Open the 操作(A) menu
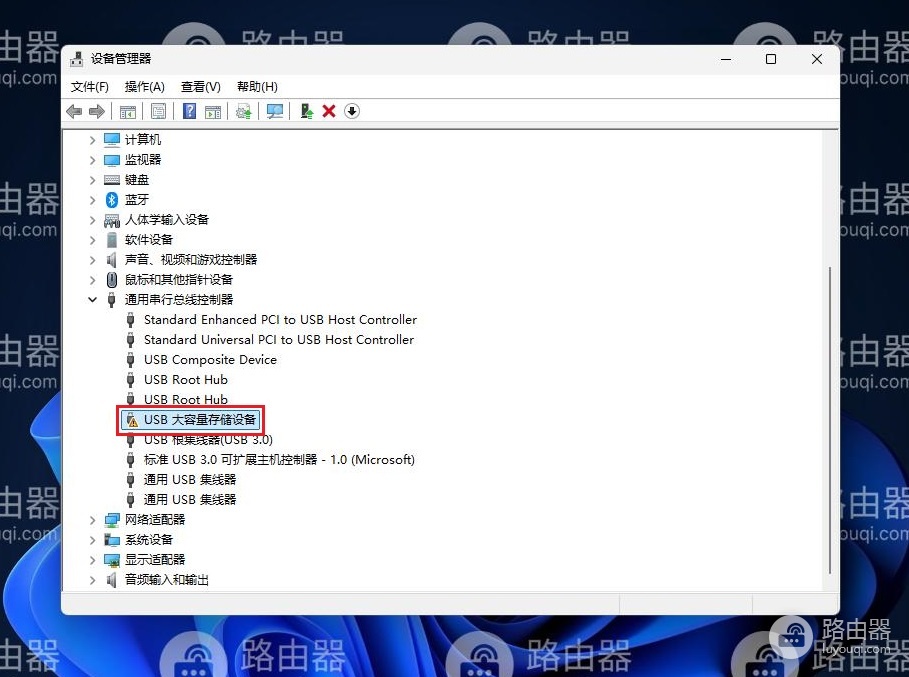The image size is (909, 677). click(x=144, y=87)
